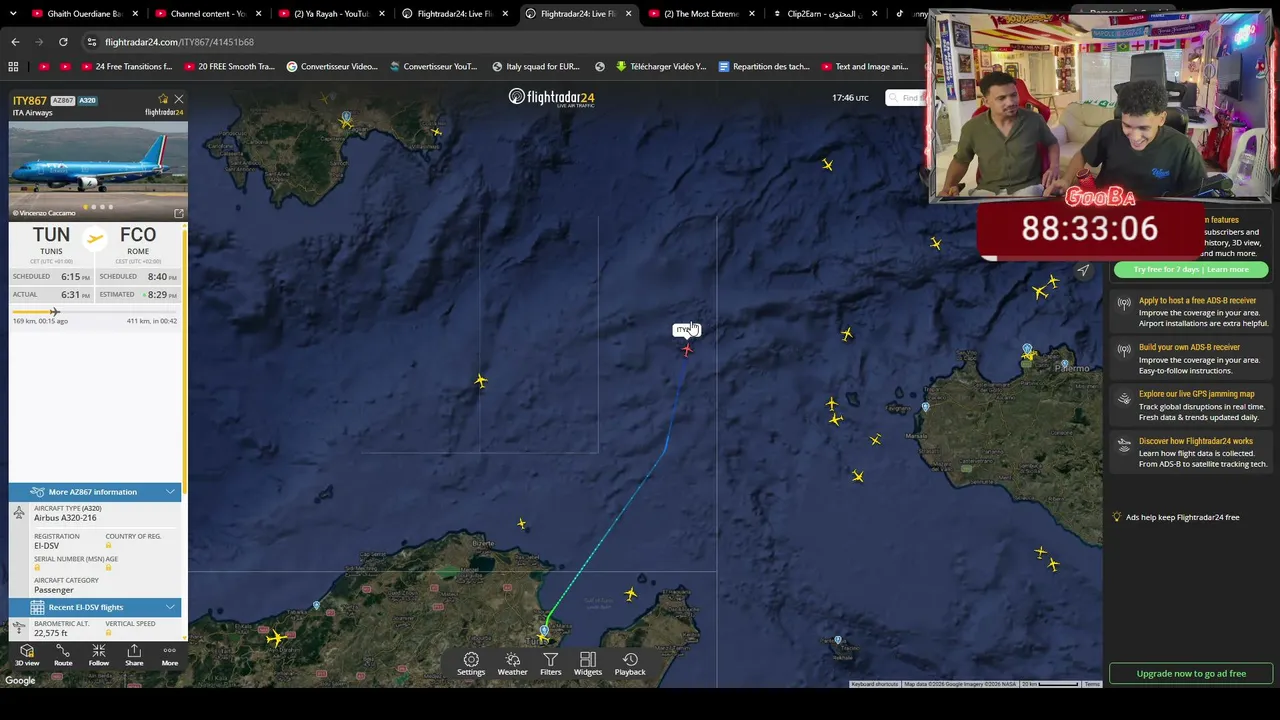1280x720 pixels.
Task: Open the aircraft photo's external link icon
Action: 179,213
